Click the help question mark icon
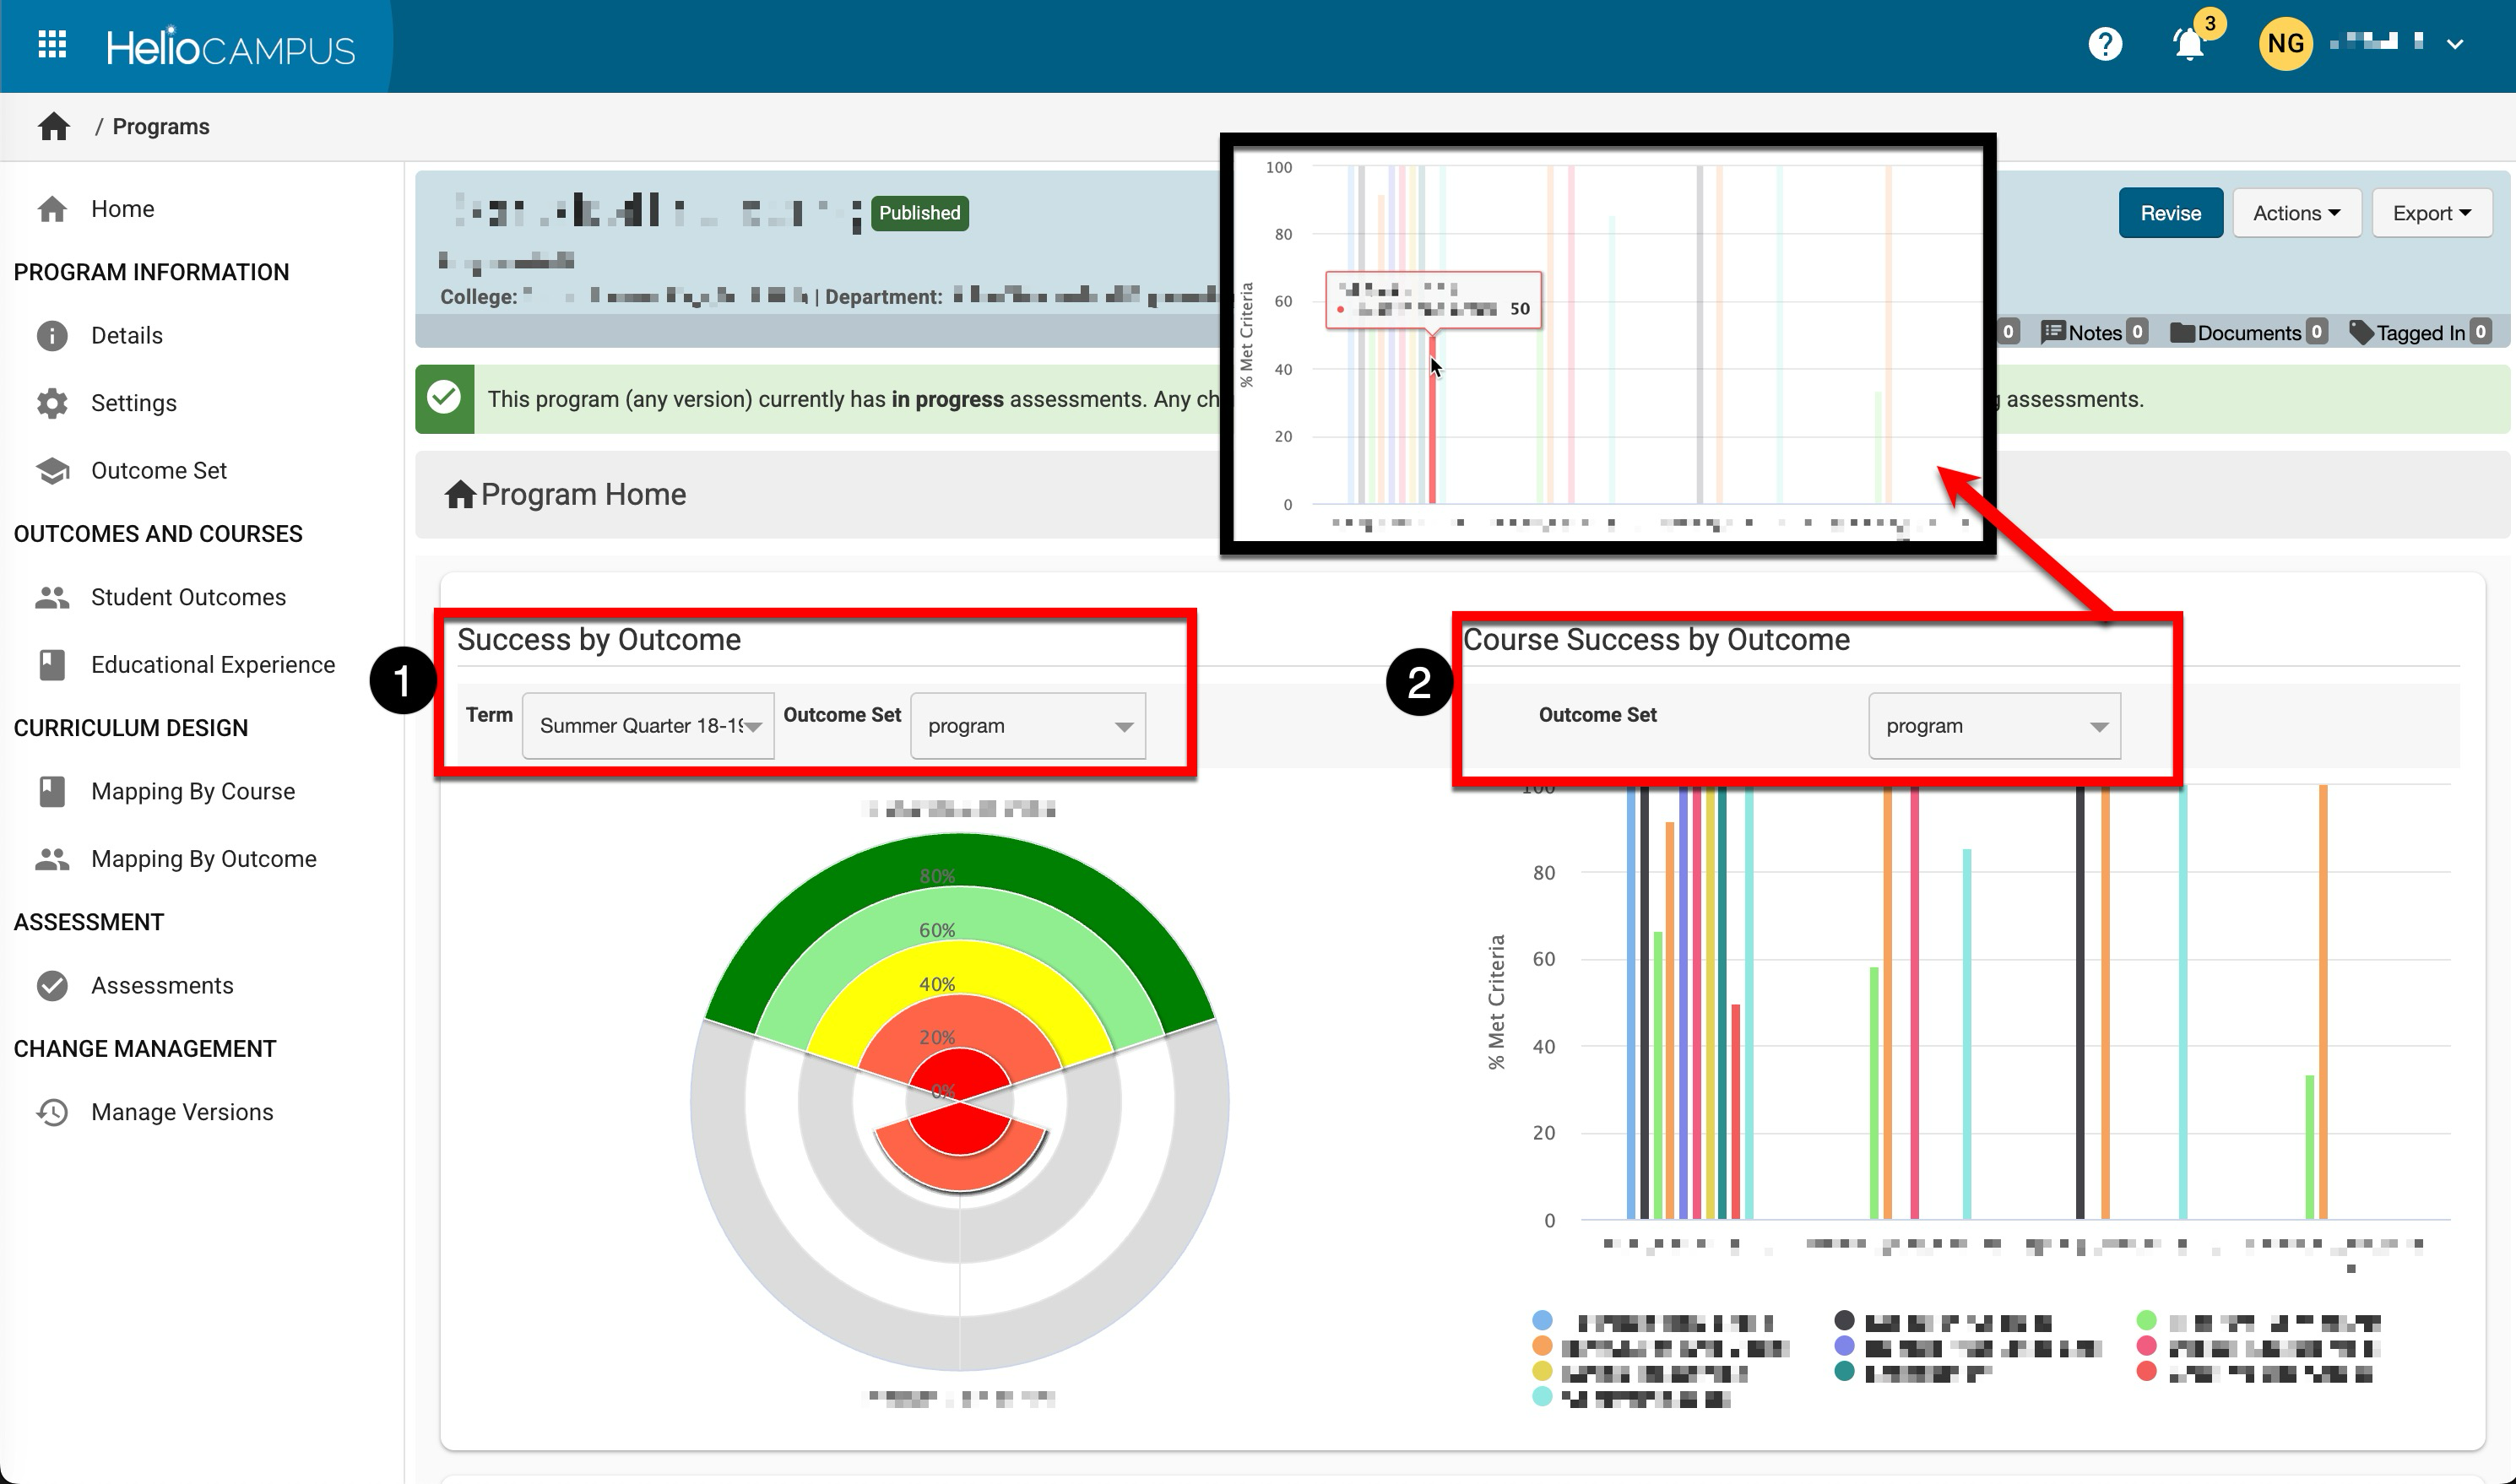This screenshot has height=1484, width=2516. point(2105,45)
